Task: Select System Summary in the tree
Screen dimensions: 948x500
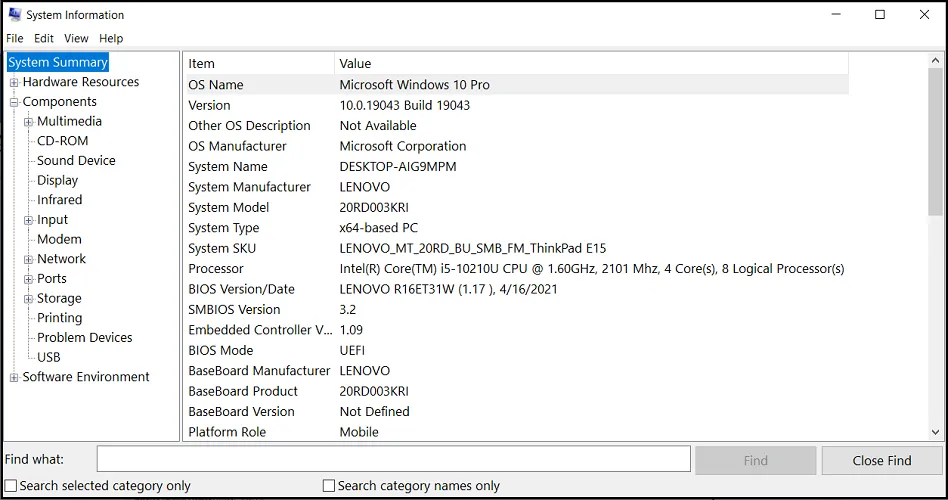Action: (x=58, y=62)
